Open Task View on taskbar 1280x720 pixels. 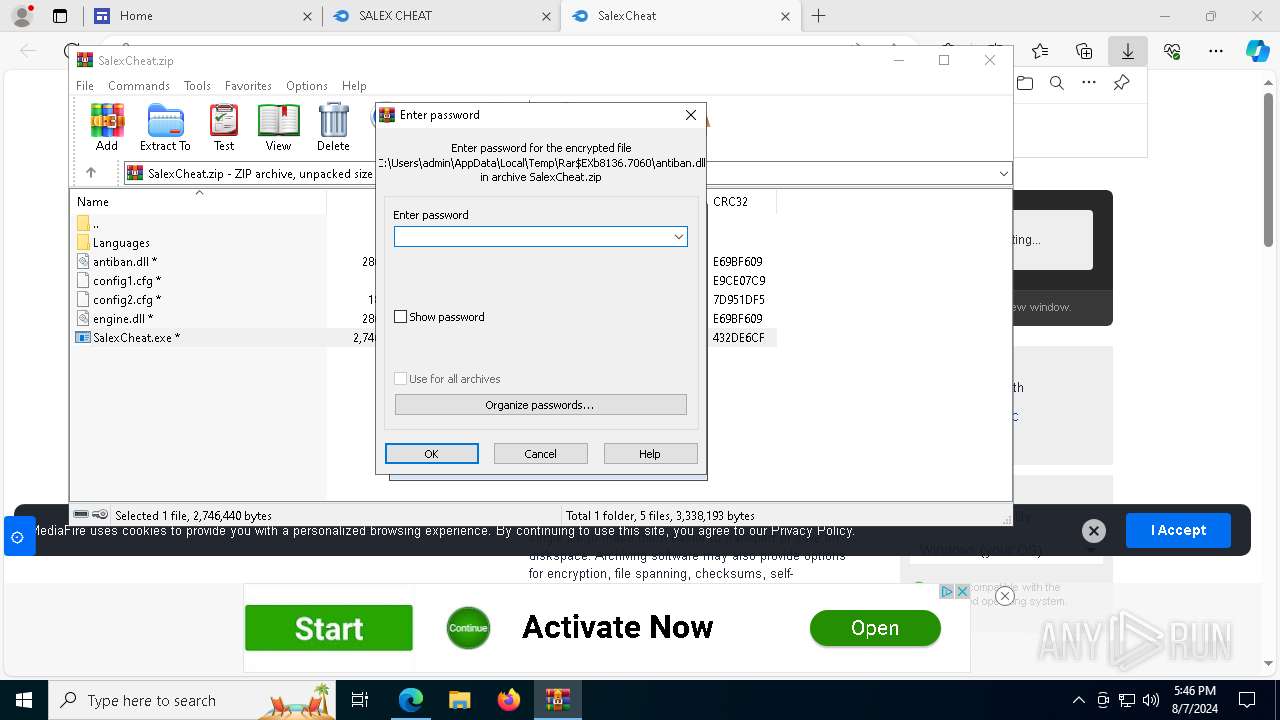pyautogui.click(x=360, y=700)
